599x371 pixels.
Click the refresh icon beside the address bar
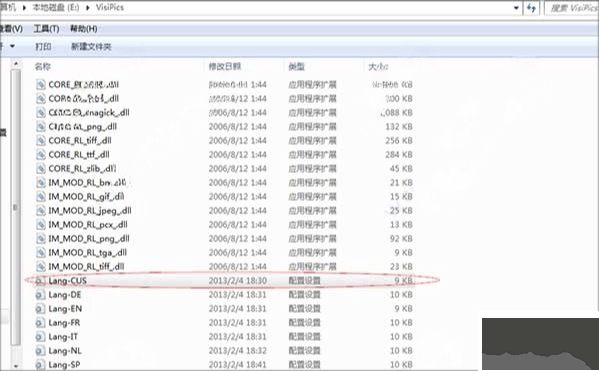coord(531,8)
